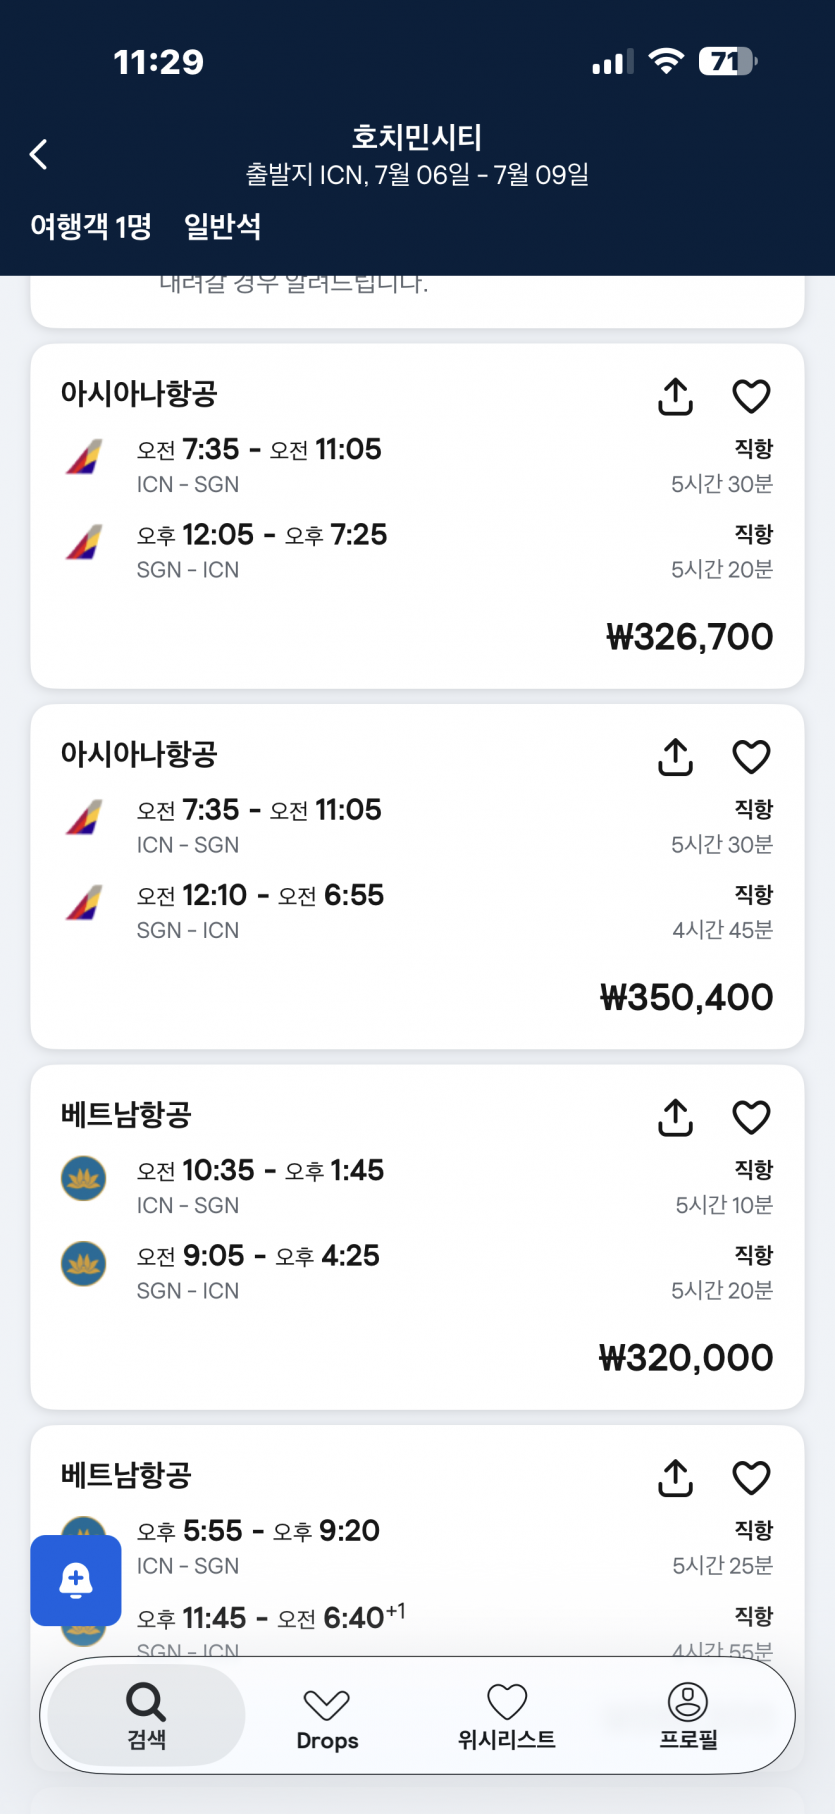Screen dimensions: 835x1814
Task: Select the ₩320,000 Vietnam Airlines fare price
Action: tap(685, 1358)
